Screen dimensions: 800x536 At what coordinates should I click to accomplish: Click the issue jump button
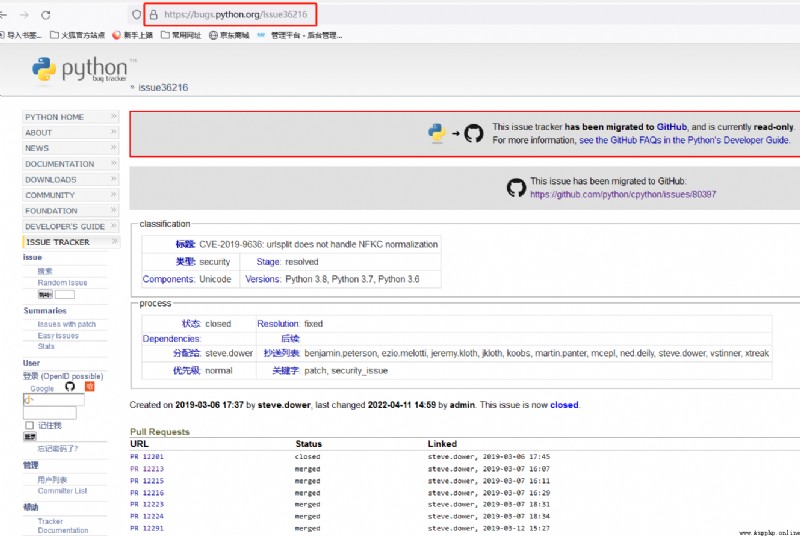click(45, 294)
